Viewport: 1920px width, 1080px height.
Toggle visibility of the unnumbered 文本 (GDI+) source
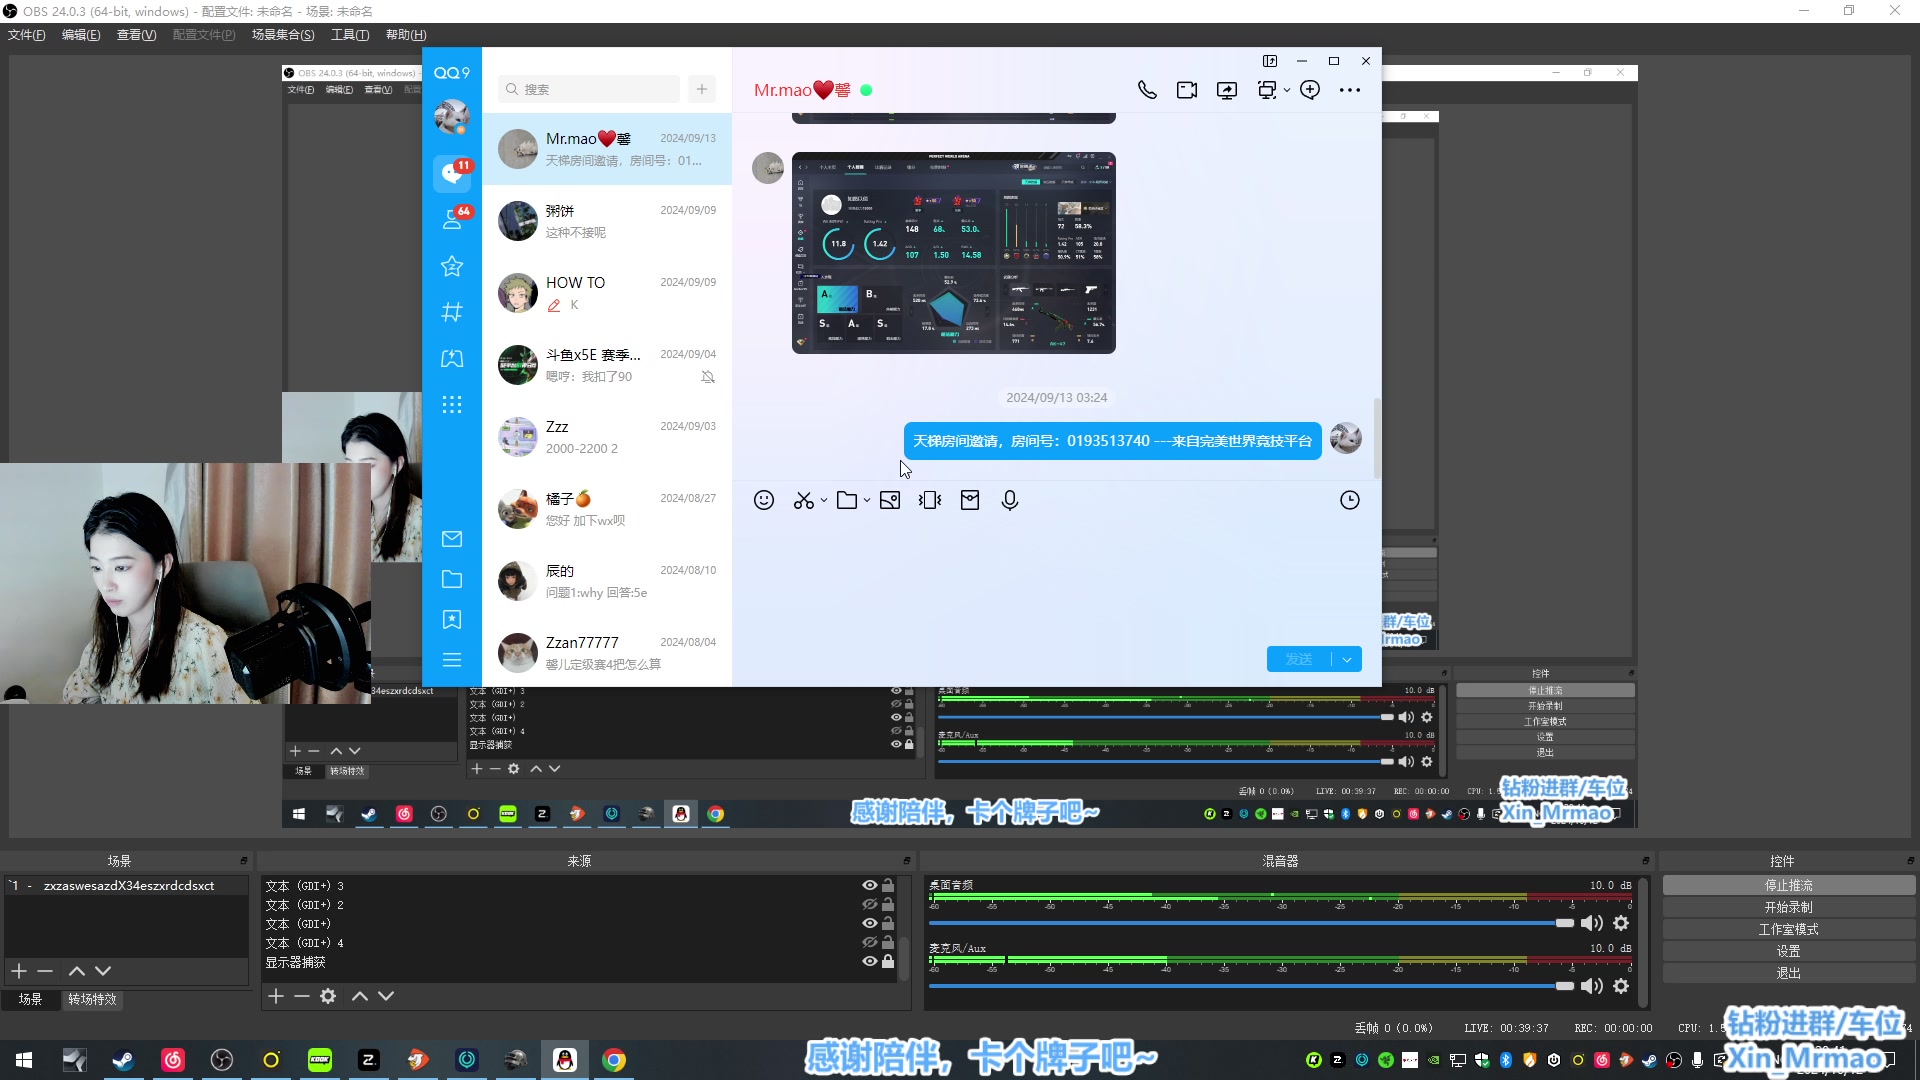pyautogui.click(x=870, y=923)
